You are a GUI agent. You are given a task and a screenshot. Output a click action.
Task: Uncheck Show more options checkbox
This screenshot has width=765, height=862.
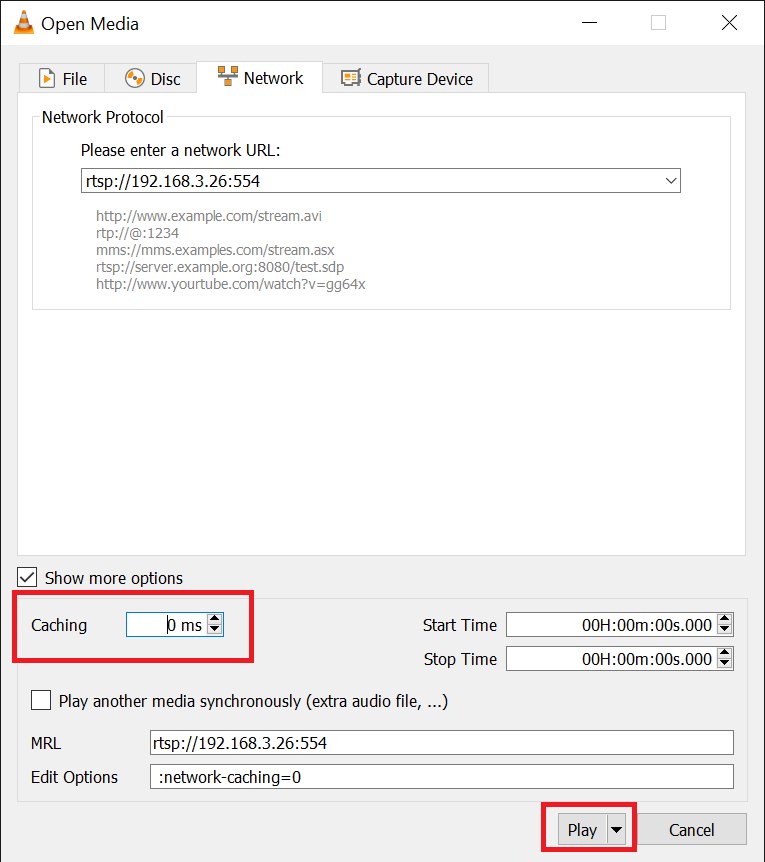point(28,578)
